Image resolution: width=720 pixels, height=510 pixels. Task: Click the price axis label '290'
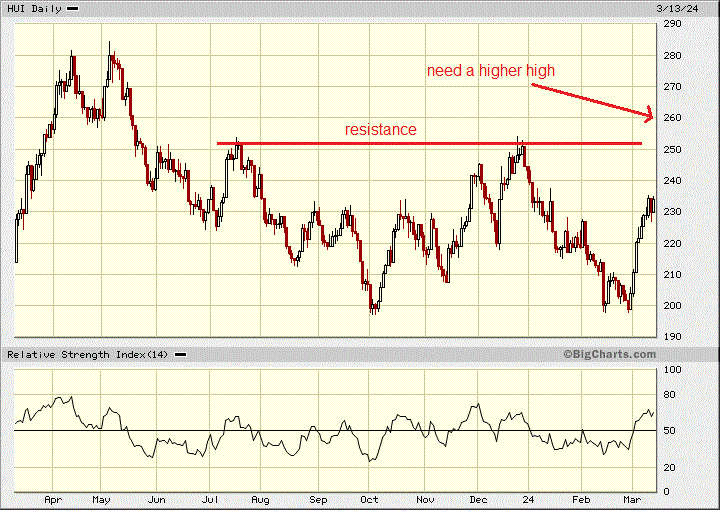[672, 24]
